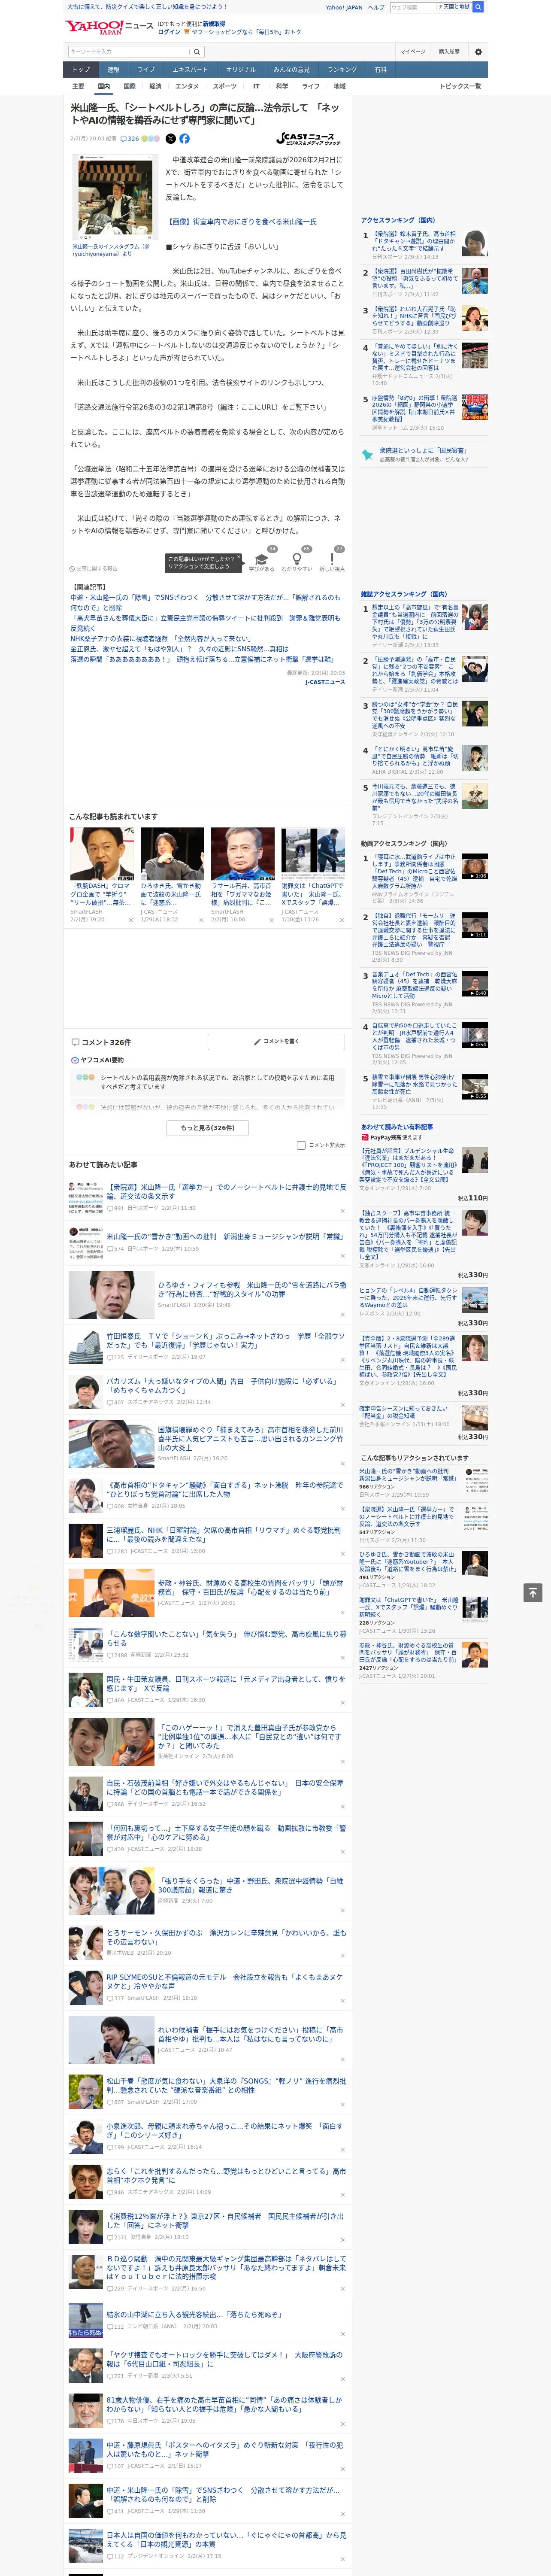The image size is (551, 2576).
Task: Select the 速報 tab
Action: (113, 70)
